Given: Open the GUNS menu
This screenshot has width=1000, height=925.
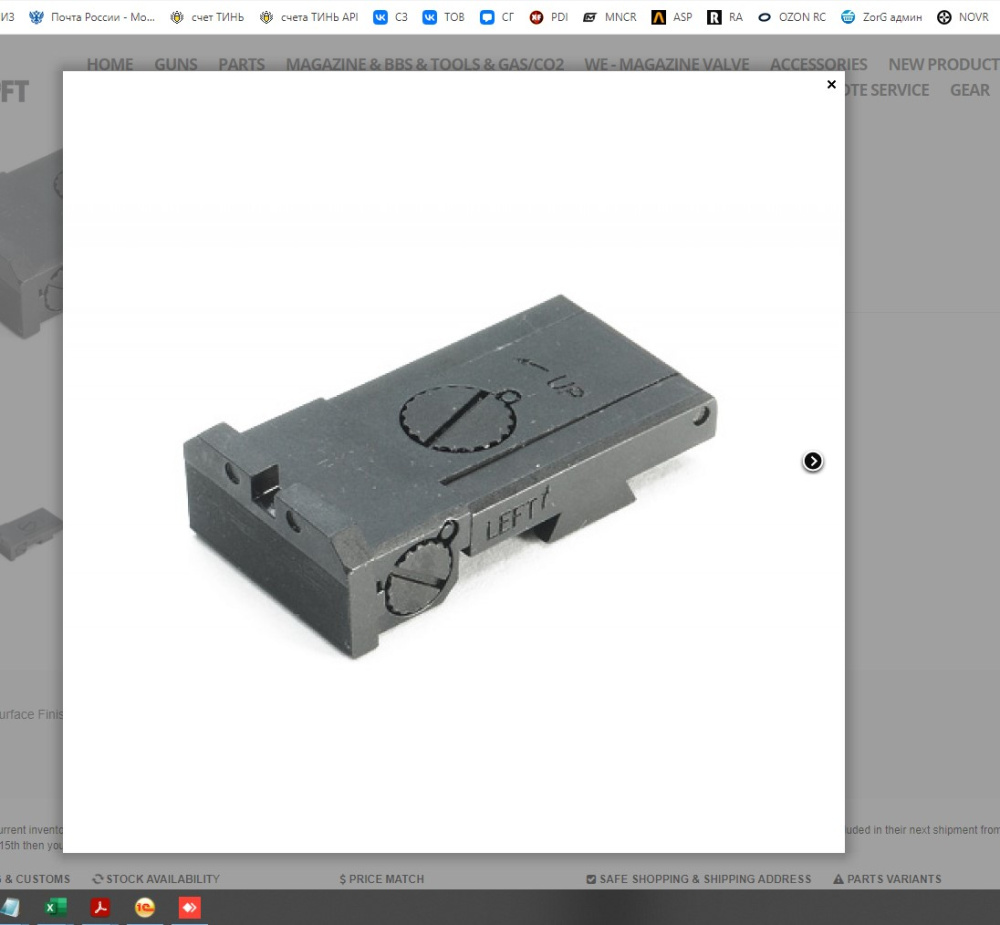Looking at the screenshot, I should pyautogui.click(x=175, y=64).
